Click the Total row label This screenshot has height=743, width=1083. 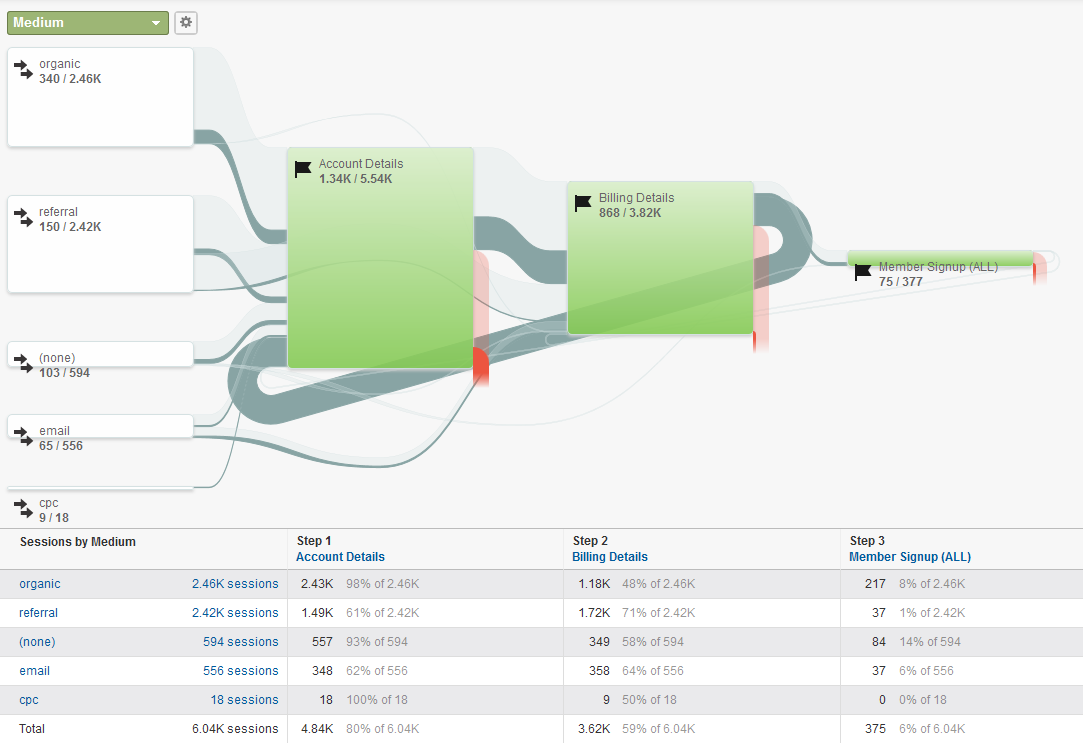pos(32,729)
